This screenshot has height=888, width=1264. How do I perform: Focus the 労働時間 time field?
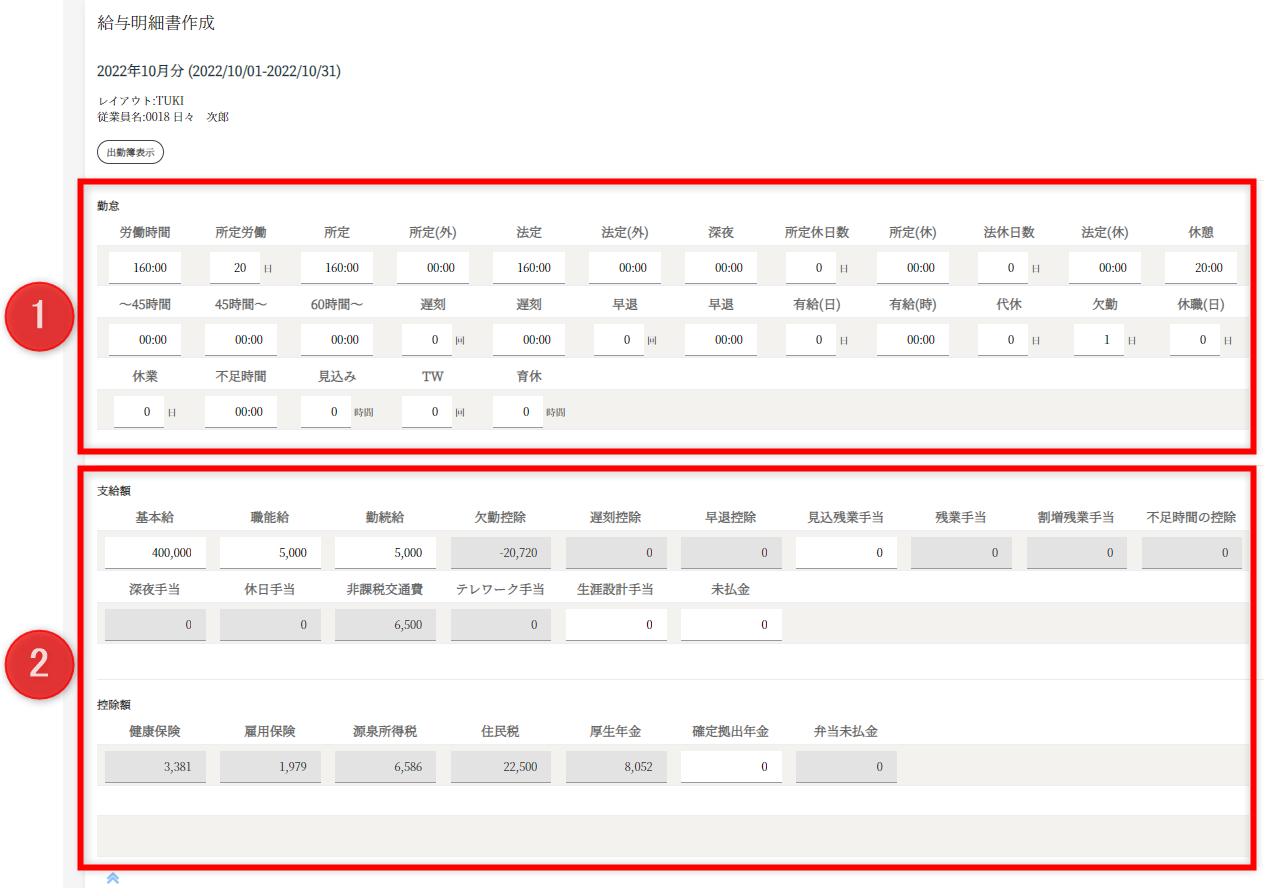pyautogui.click(x=144, y=268)
